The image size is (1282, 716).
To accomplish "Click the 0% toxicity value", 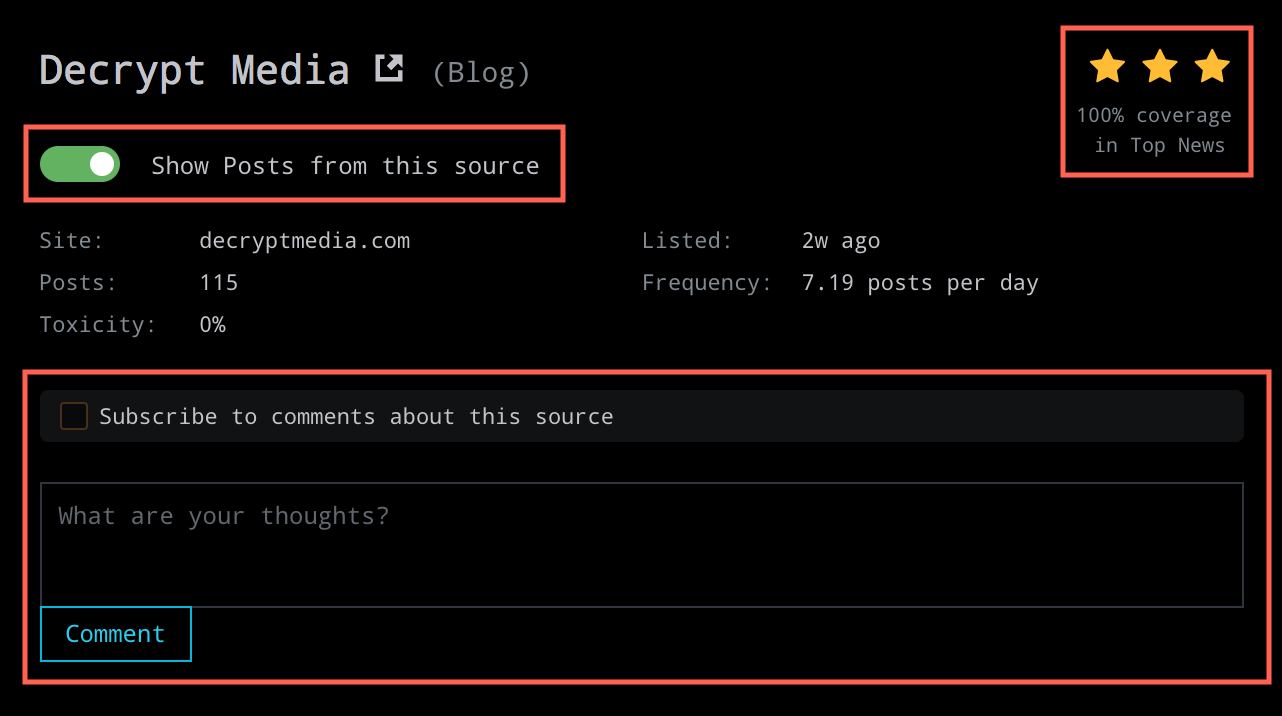I will pos(213,325).
